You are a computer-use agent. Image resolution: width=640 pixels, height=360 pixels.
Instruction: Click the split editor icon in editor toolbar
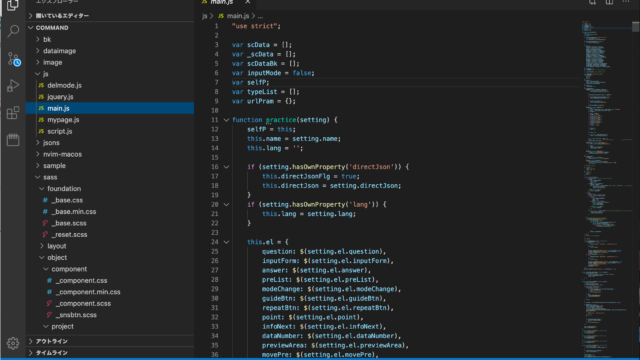point(609,2)
